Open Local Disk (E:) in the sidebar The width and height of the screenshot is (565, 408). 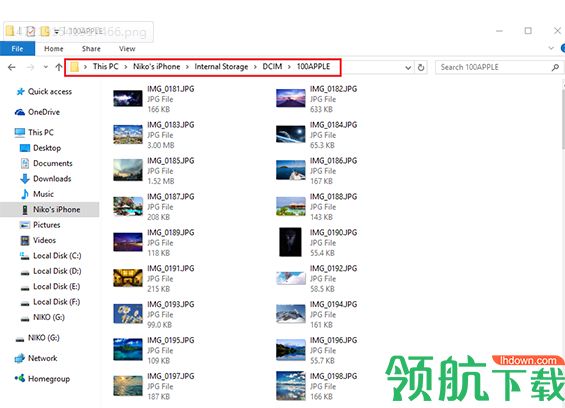(x=50, y=287)
